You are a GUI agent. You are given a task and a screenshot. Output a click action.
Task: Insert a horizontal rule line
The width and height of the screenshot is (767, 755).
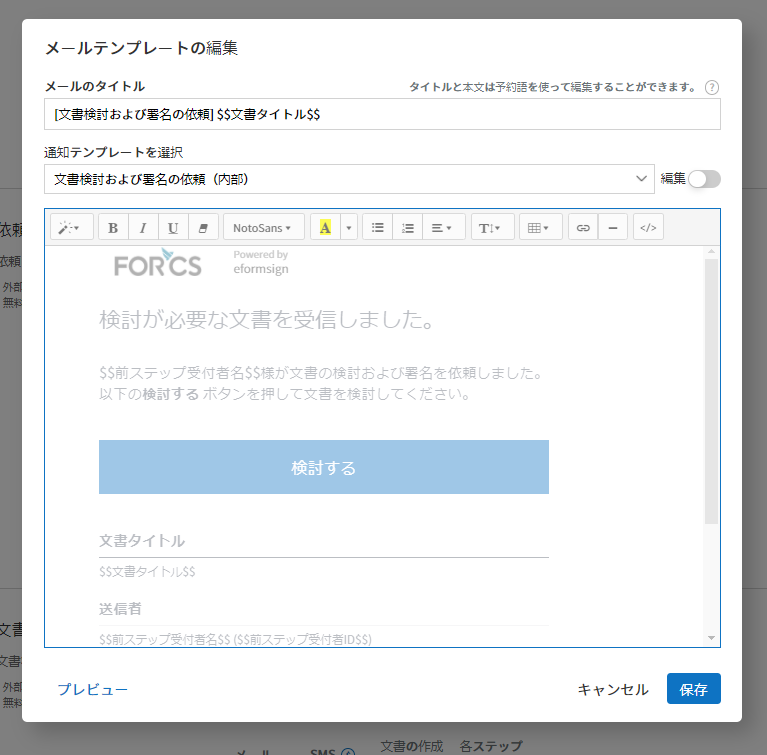[x=612, y=228]
